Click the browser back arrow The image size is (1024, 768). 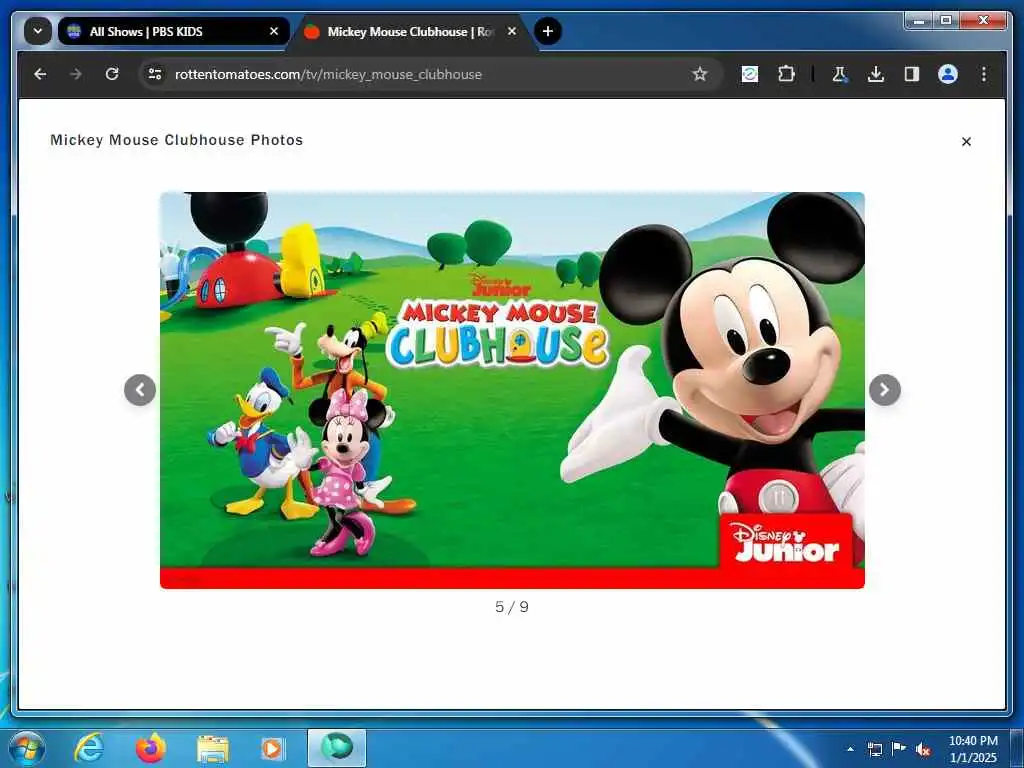click(40, 74)
